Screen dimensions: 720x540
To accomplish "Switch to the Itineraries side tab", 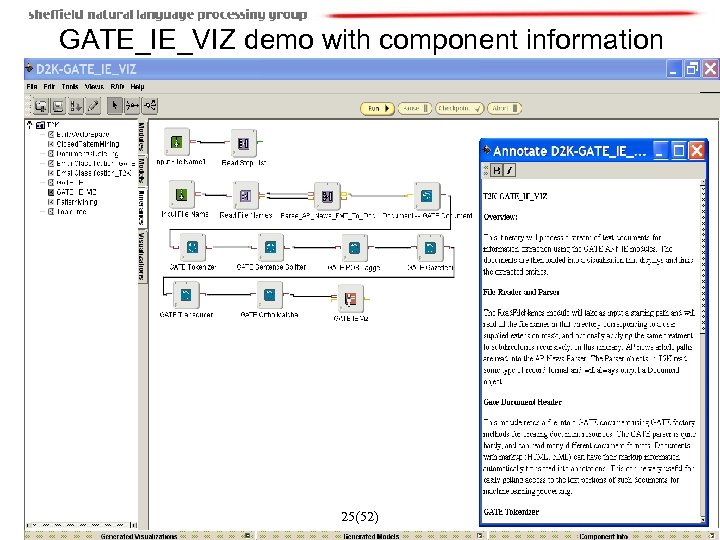I will tap(142, 207).
